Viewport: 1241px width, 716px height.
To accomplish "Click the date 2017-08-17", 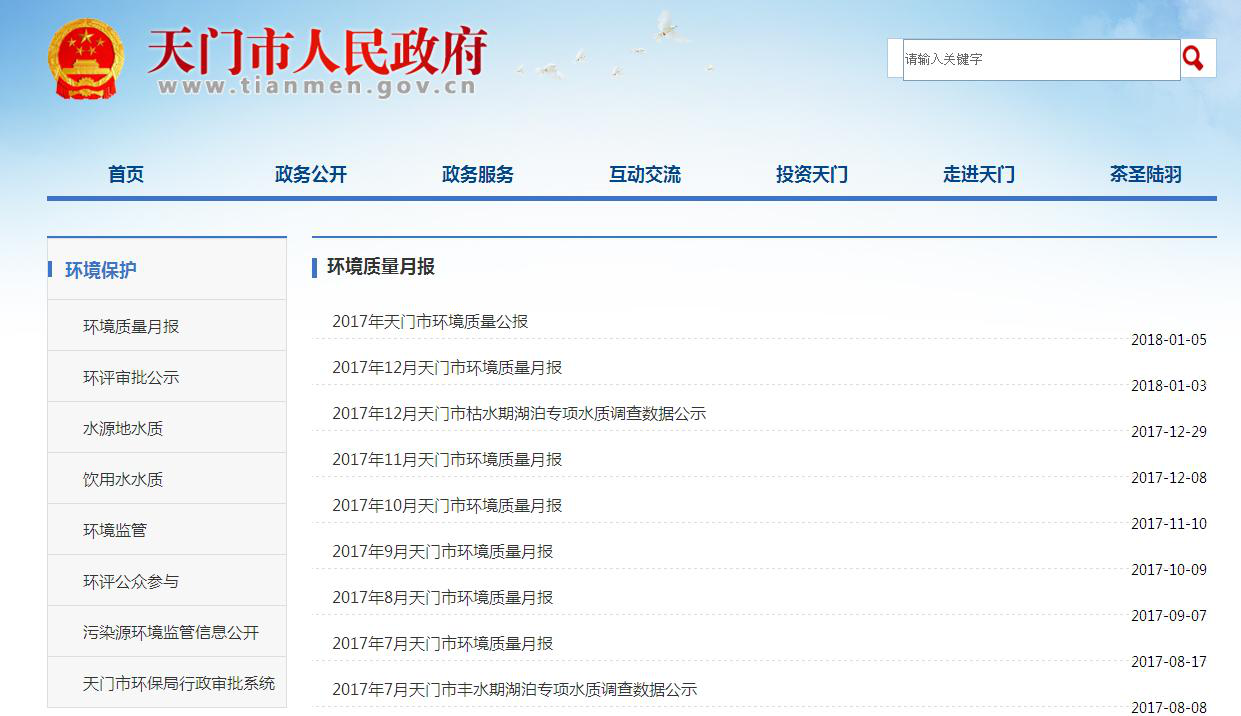I will 1169,662.
